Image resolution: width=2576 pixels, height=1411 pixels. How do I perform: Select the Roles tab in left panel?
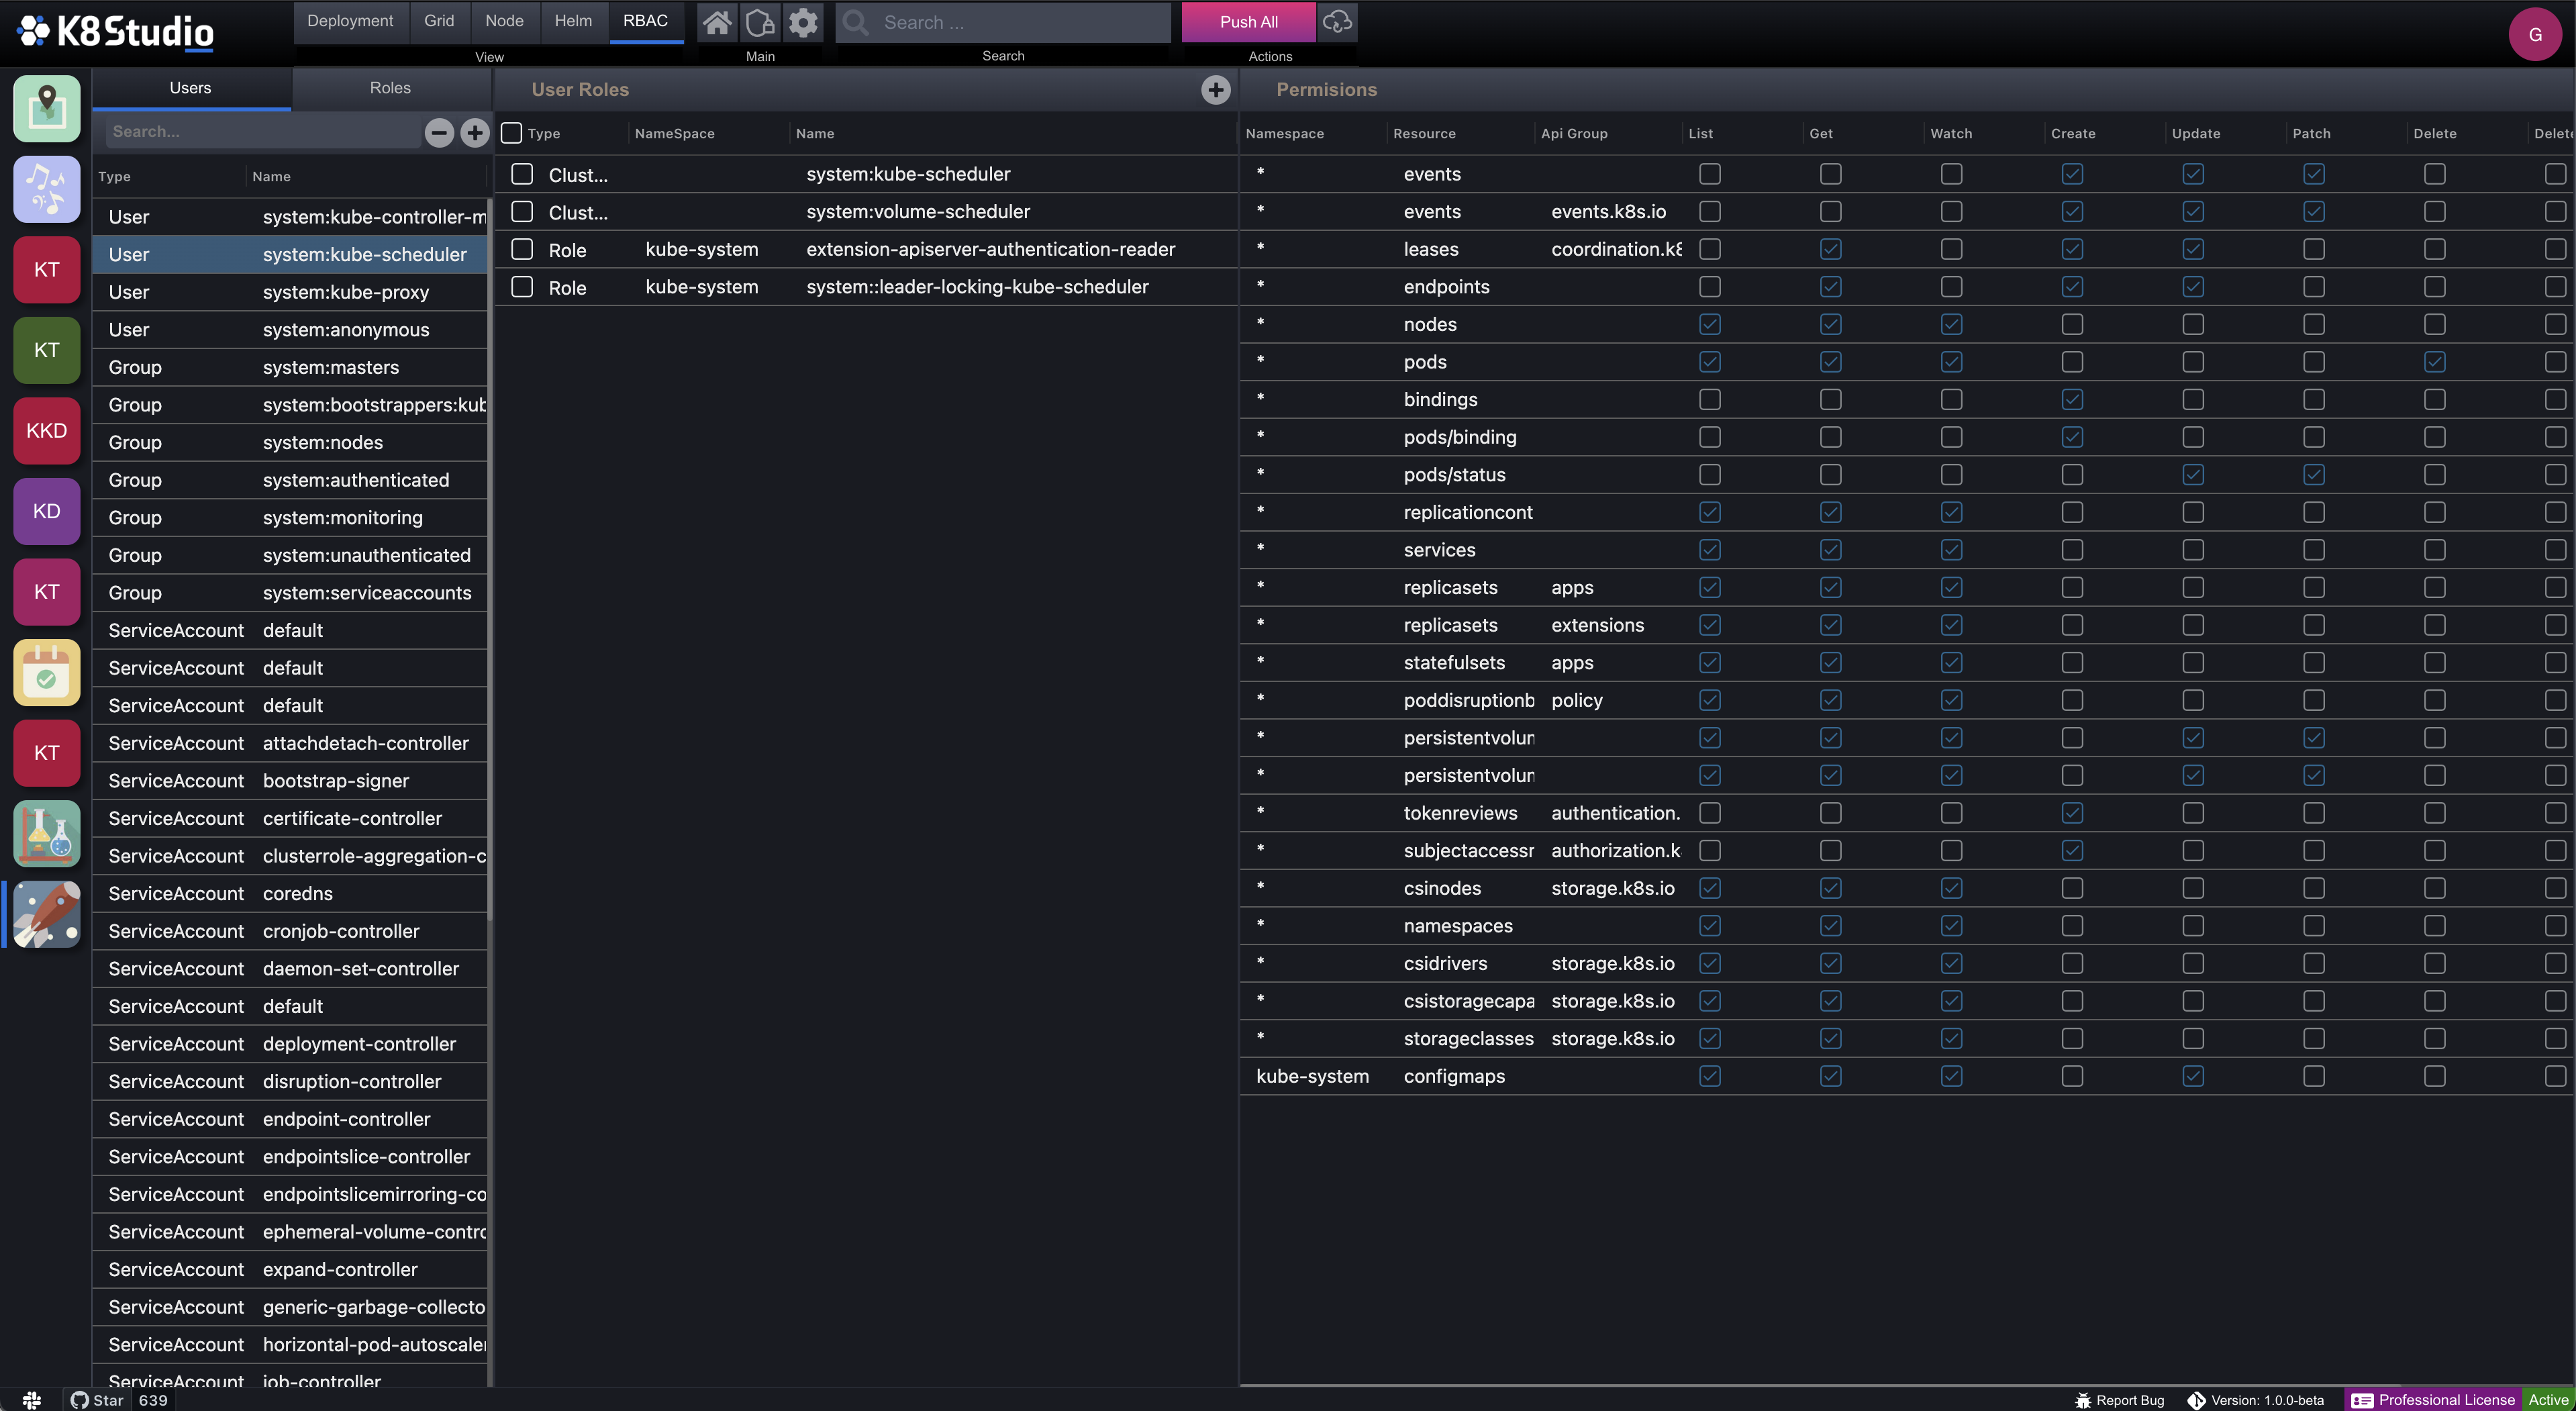coord(389,87)
